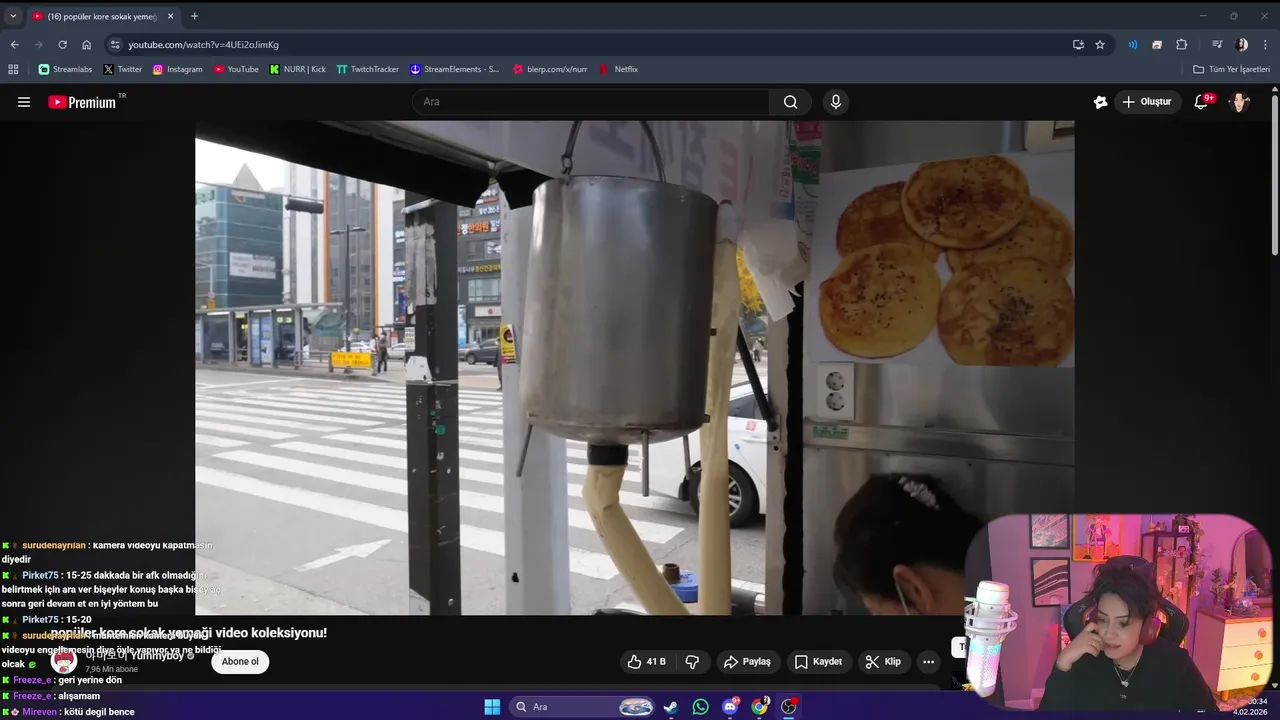Open WhatsApp from the taskbar
The height and width of the screenshot is (720, 1280).
coord(700,707)
